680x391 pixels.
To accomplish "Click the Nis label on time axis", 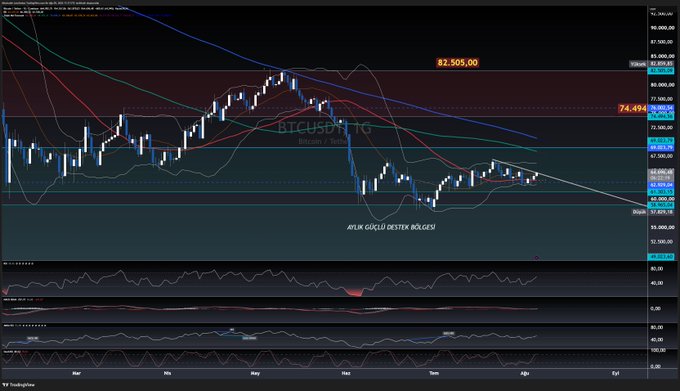I will [x=167, y=373].
